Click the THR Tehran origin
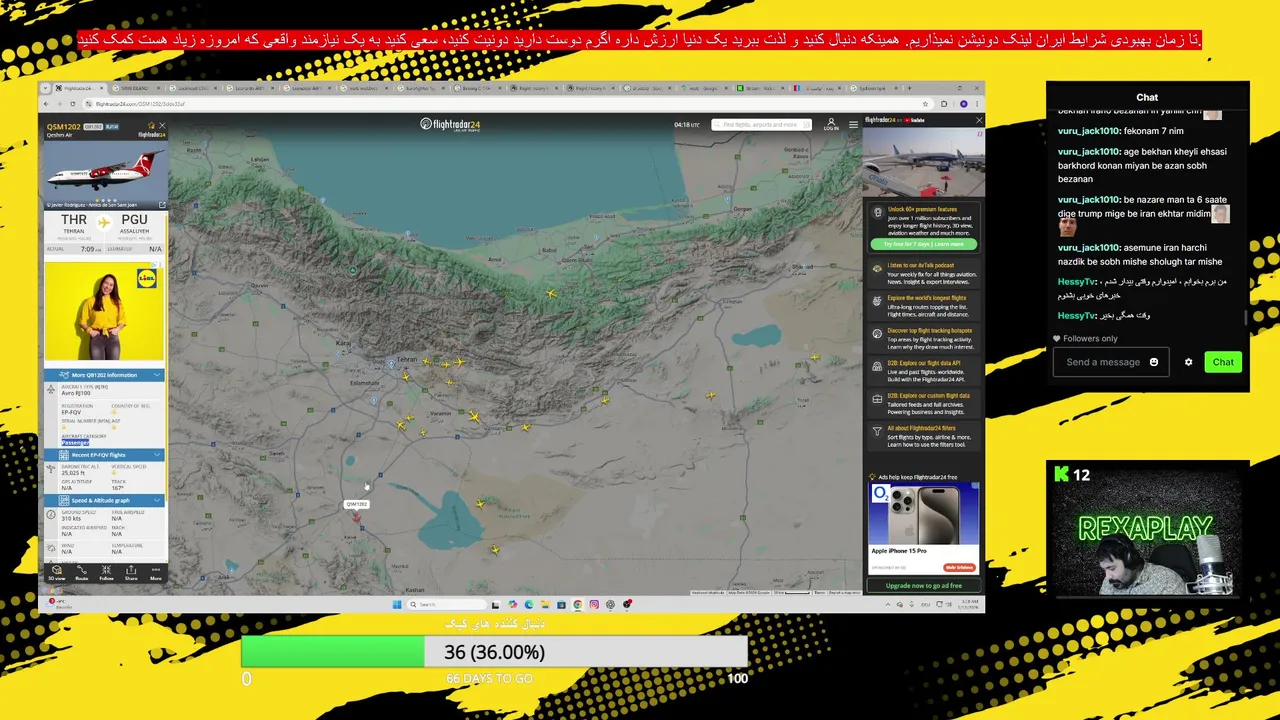This screenshot has width=1280, height=720. [x=74, y=223]
